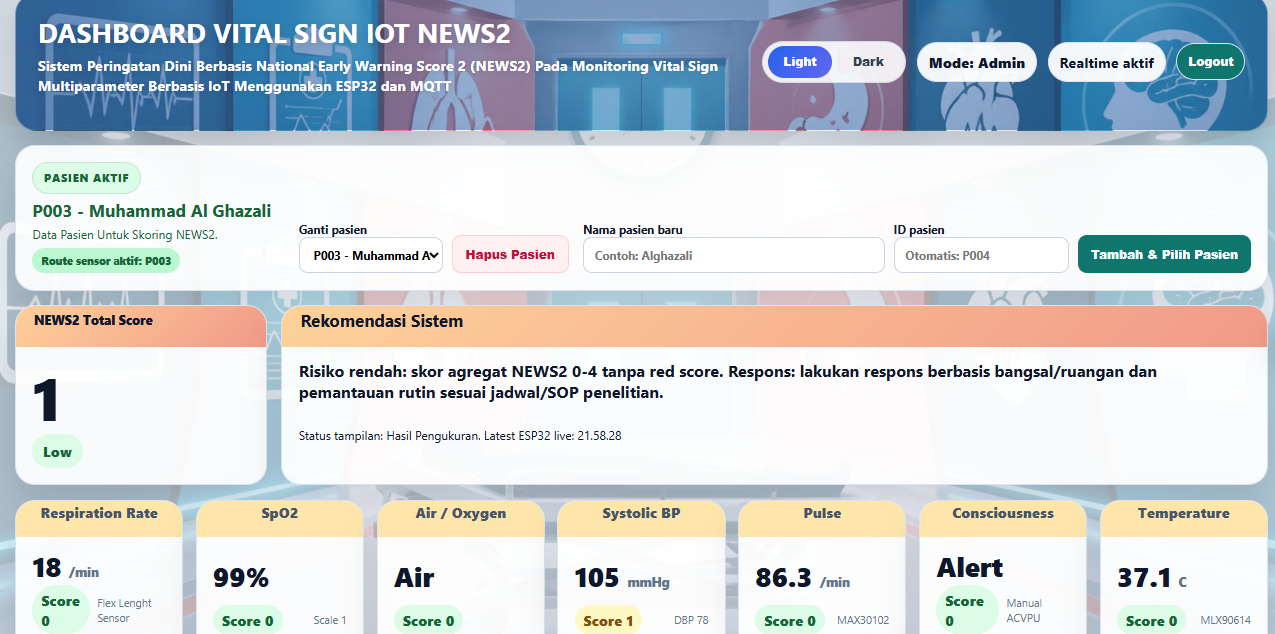This screenshot has width=1275, height=634.
Task: Click the Route sensor aktif: P003 badge
Action: click(x=106, y=261)
